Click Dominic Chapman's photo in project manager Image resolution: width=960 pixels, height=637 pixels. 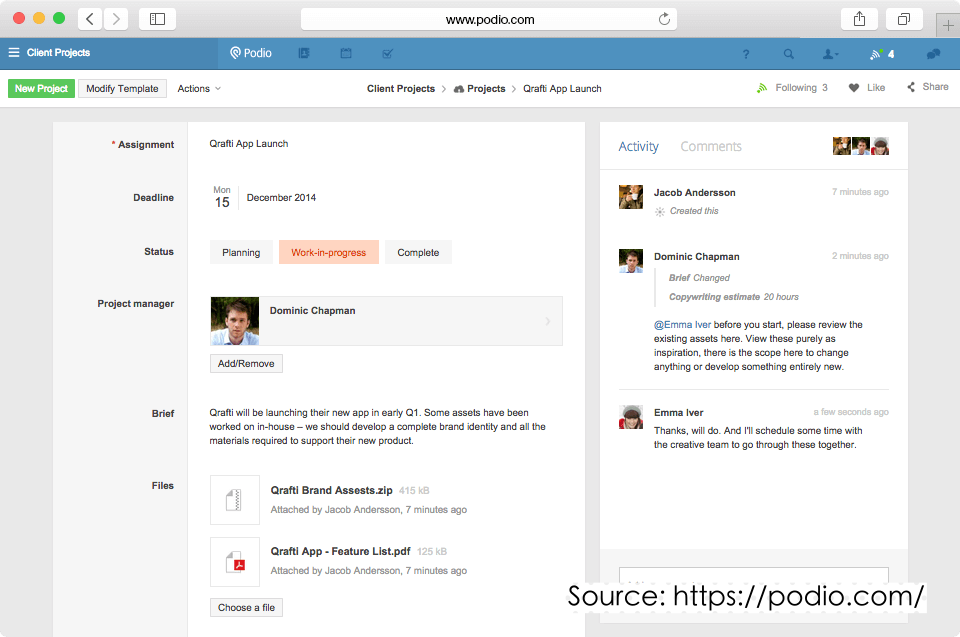pyautogui.click(x=234, y=321)
